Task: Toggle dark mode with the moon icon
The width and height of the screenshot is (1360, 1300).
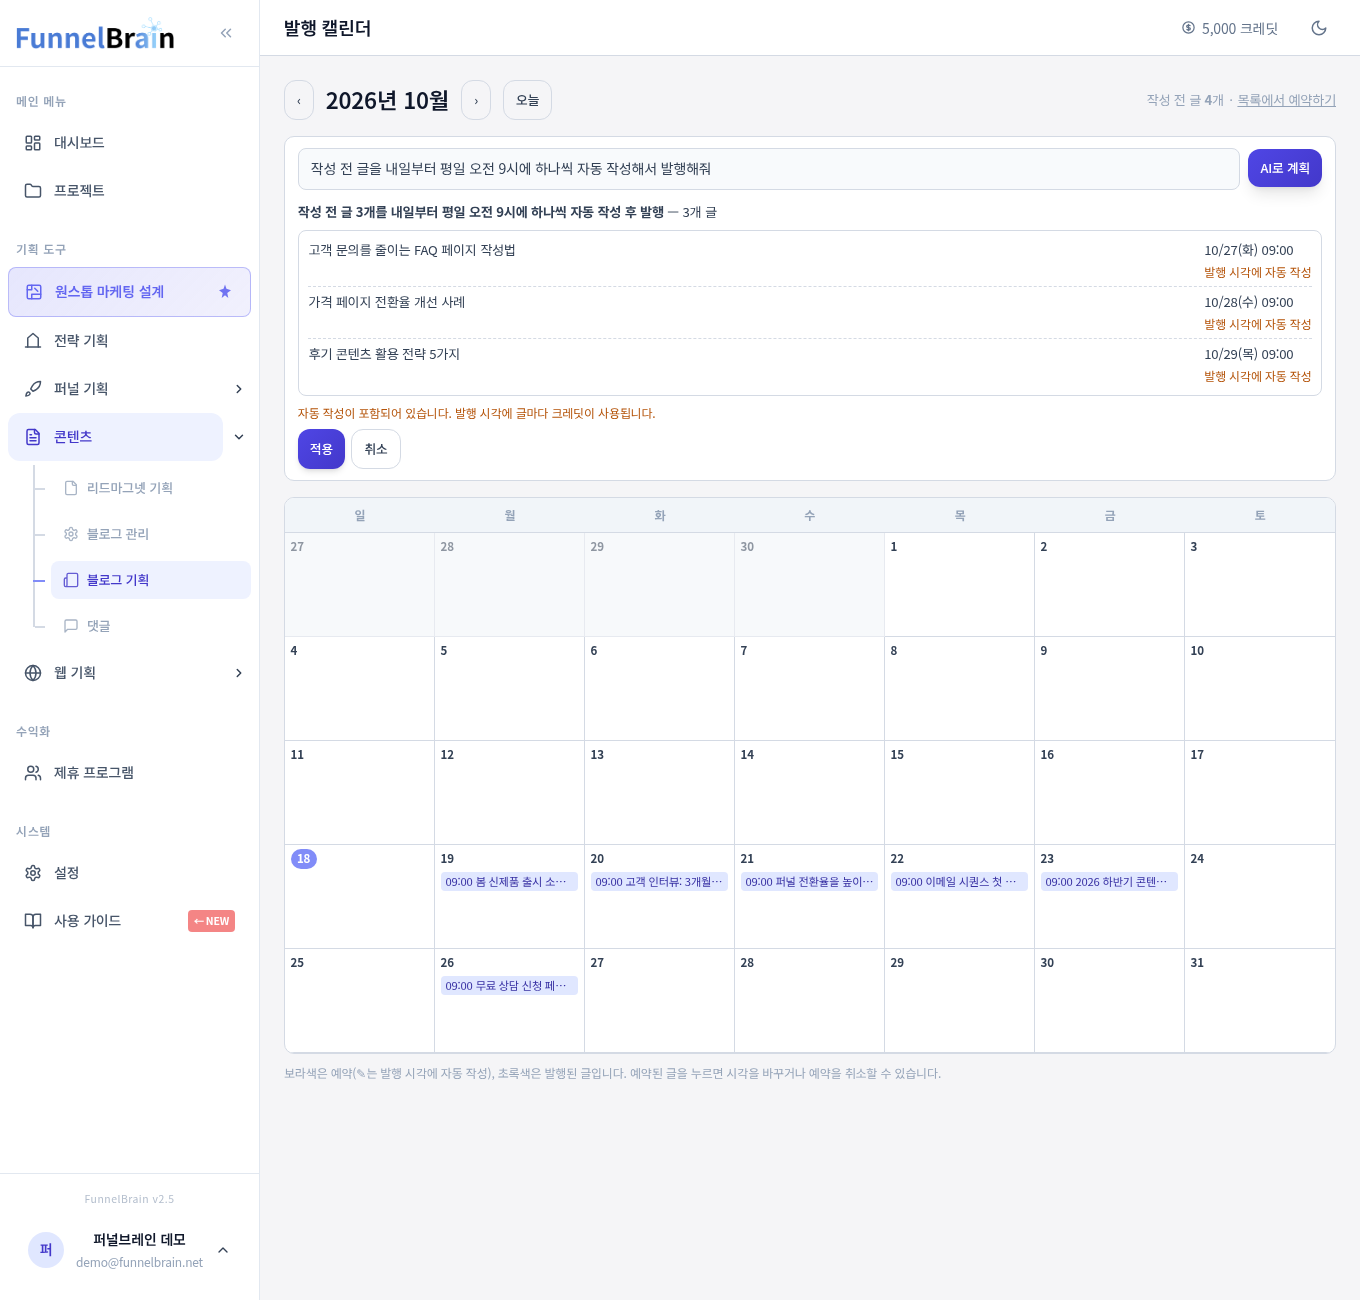Action: pyautogui.click(x=1319, y=28)
